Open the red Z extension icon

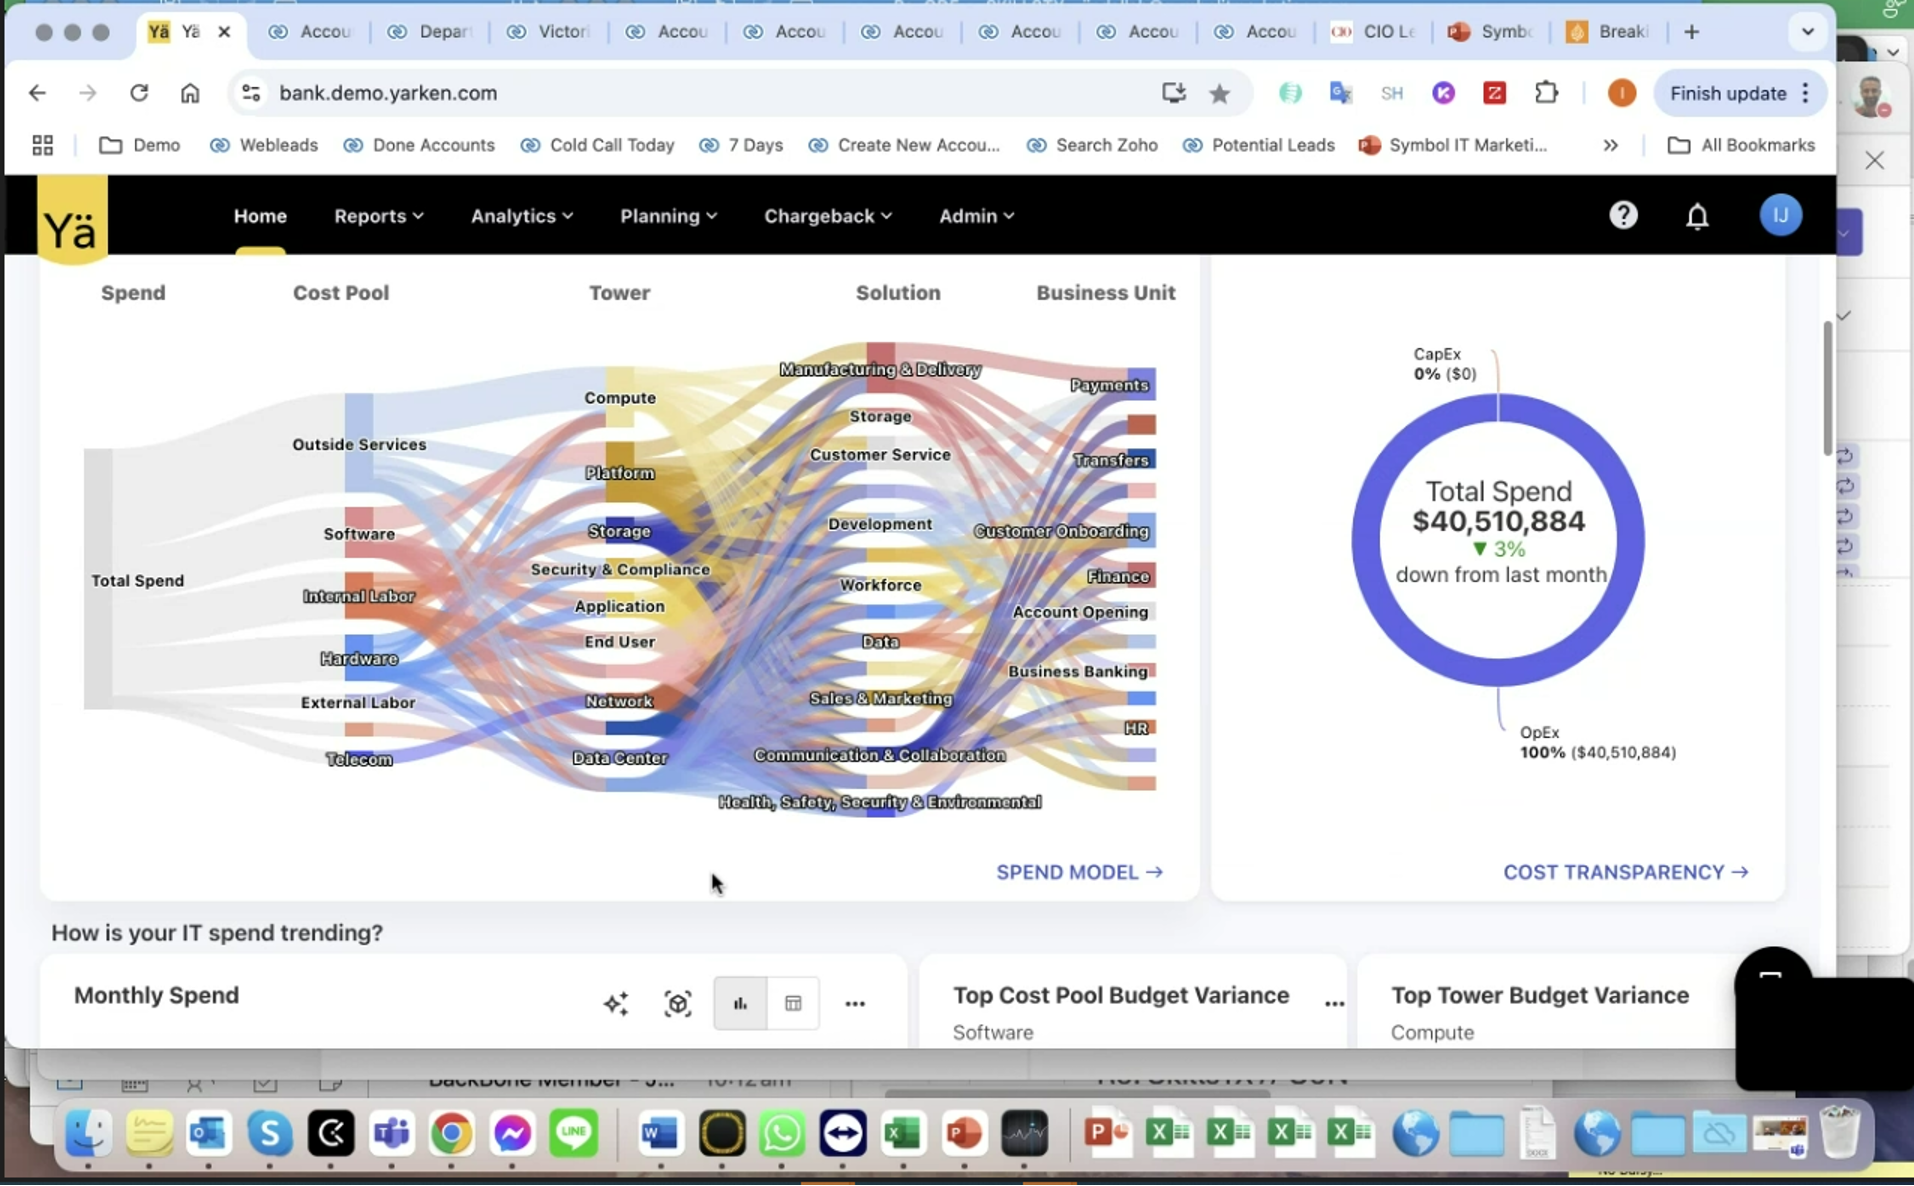coord(1494,93)
